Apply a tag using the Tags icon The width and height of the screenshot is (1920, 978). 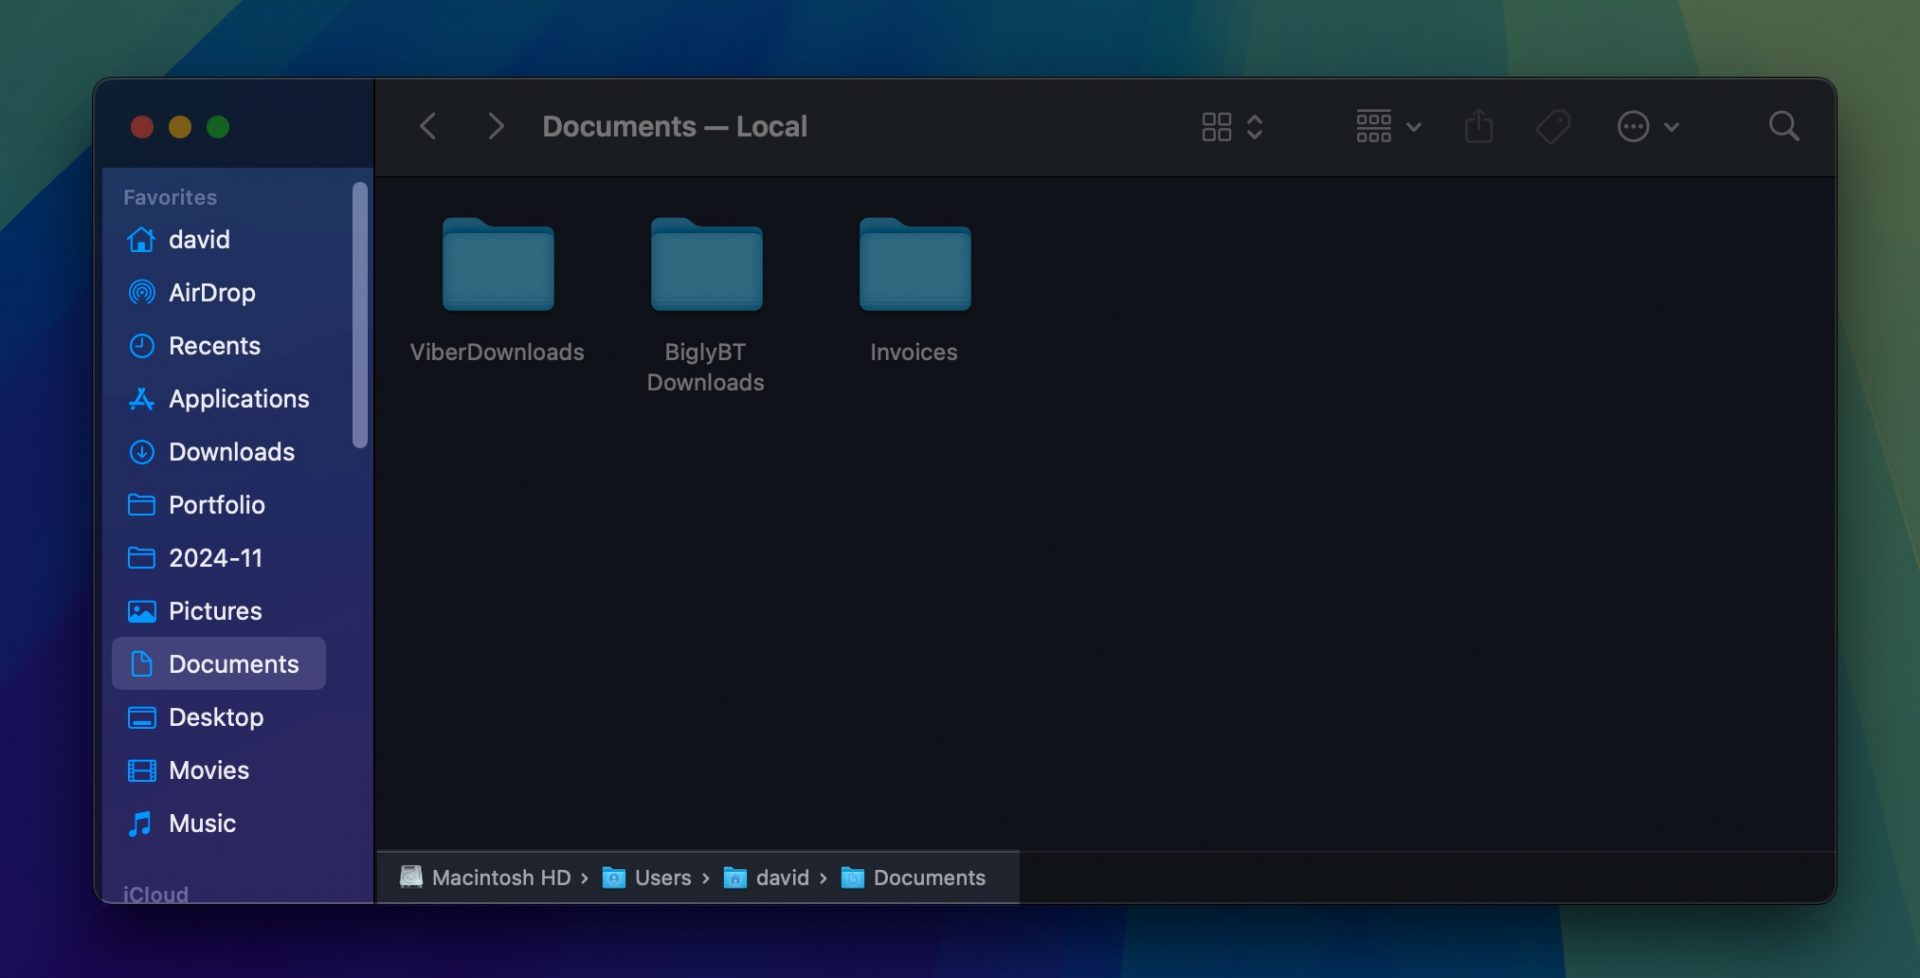[x=1553, y=126]
